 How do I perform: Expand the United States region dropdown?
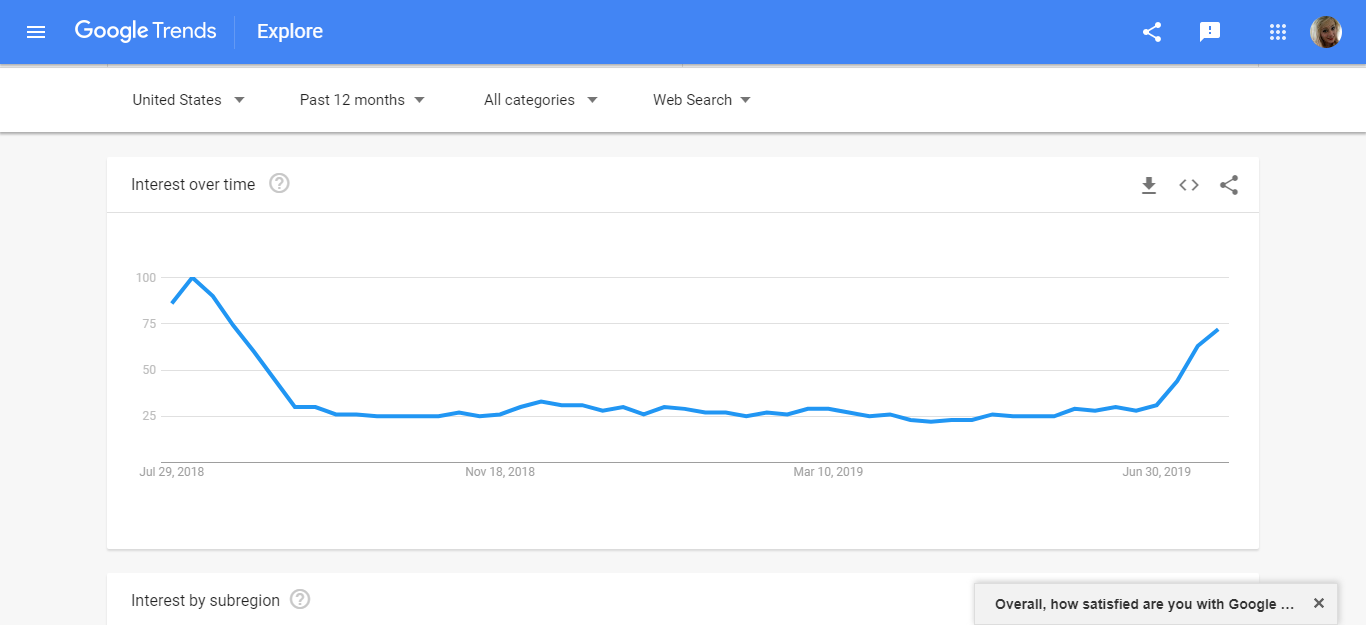[x=189, y=100]
